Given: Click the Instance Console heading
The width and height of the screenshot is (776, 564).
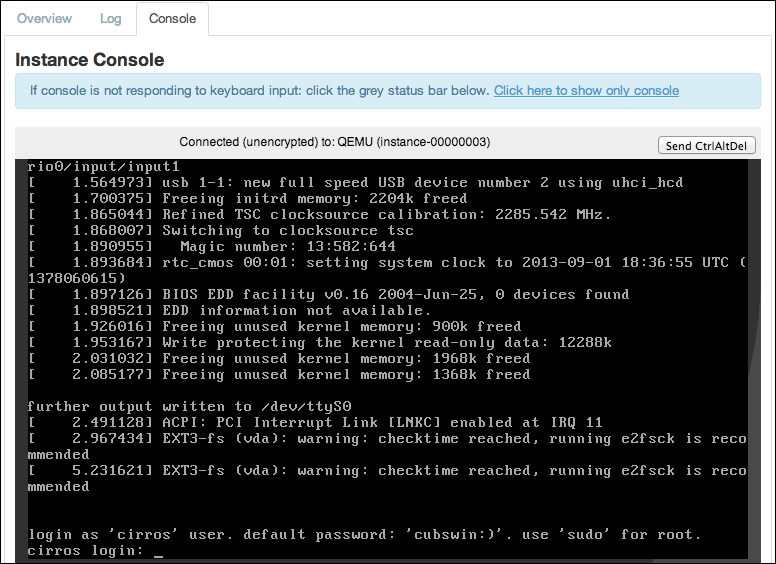Looking at the screenshot, I should pos(90,60).
